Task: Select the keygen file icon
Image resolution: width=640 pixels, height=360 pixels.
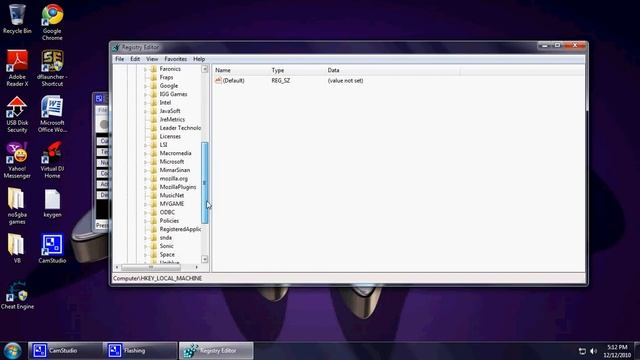Action: tap(52, 203)
